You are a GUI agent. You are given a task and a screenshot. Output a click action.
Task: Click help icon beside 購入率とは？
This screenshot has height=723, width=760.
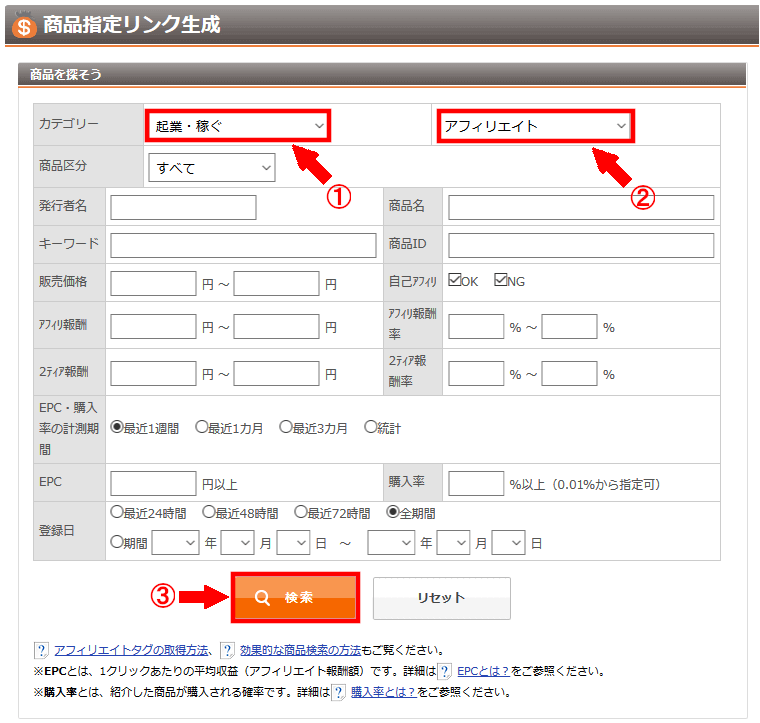338,692
